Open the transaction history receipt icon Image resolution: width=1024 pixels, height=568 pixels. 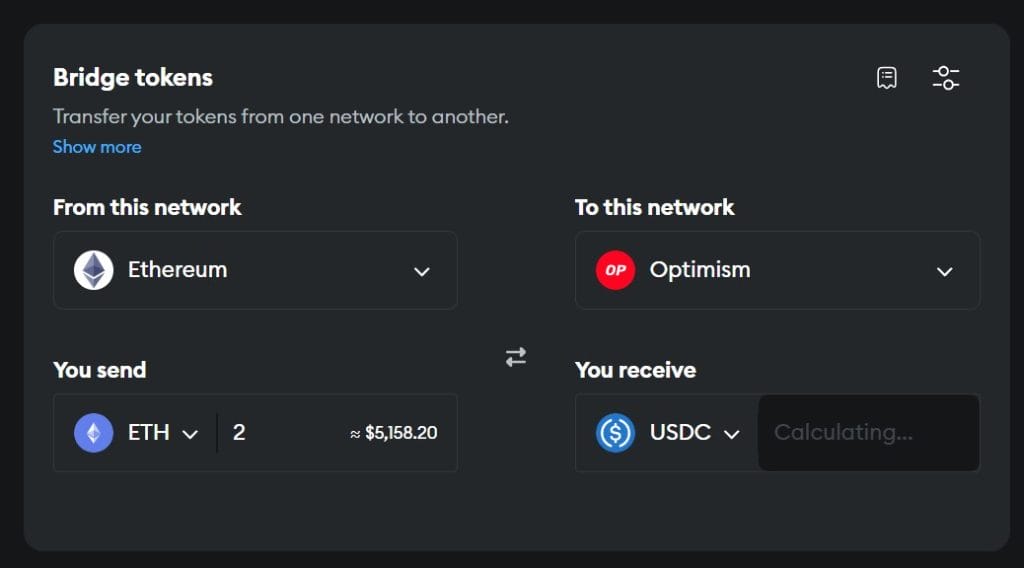tap(886, 78)
